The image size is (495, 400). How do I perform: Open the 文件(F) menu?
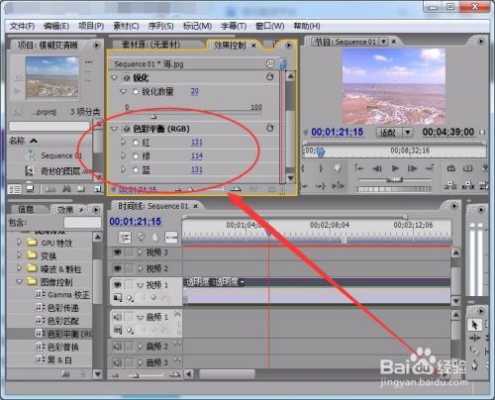22,26
